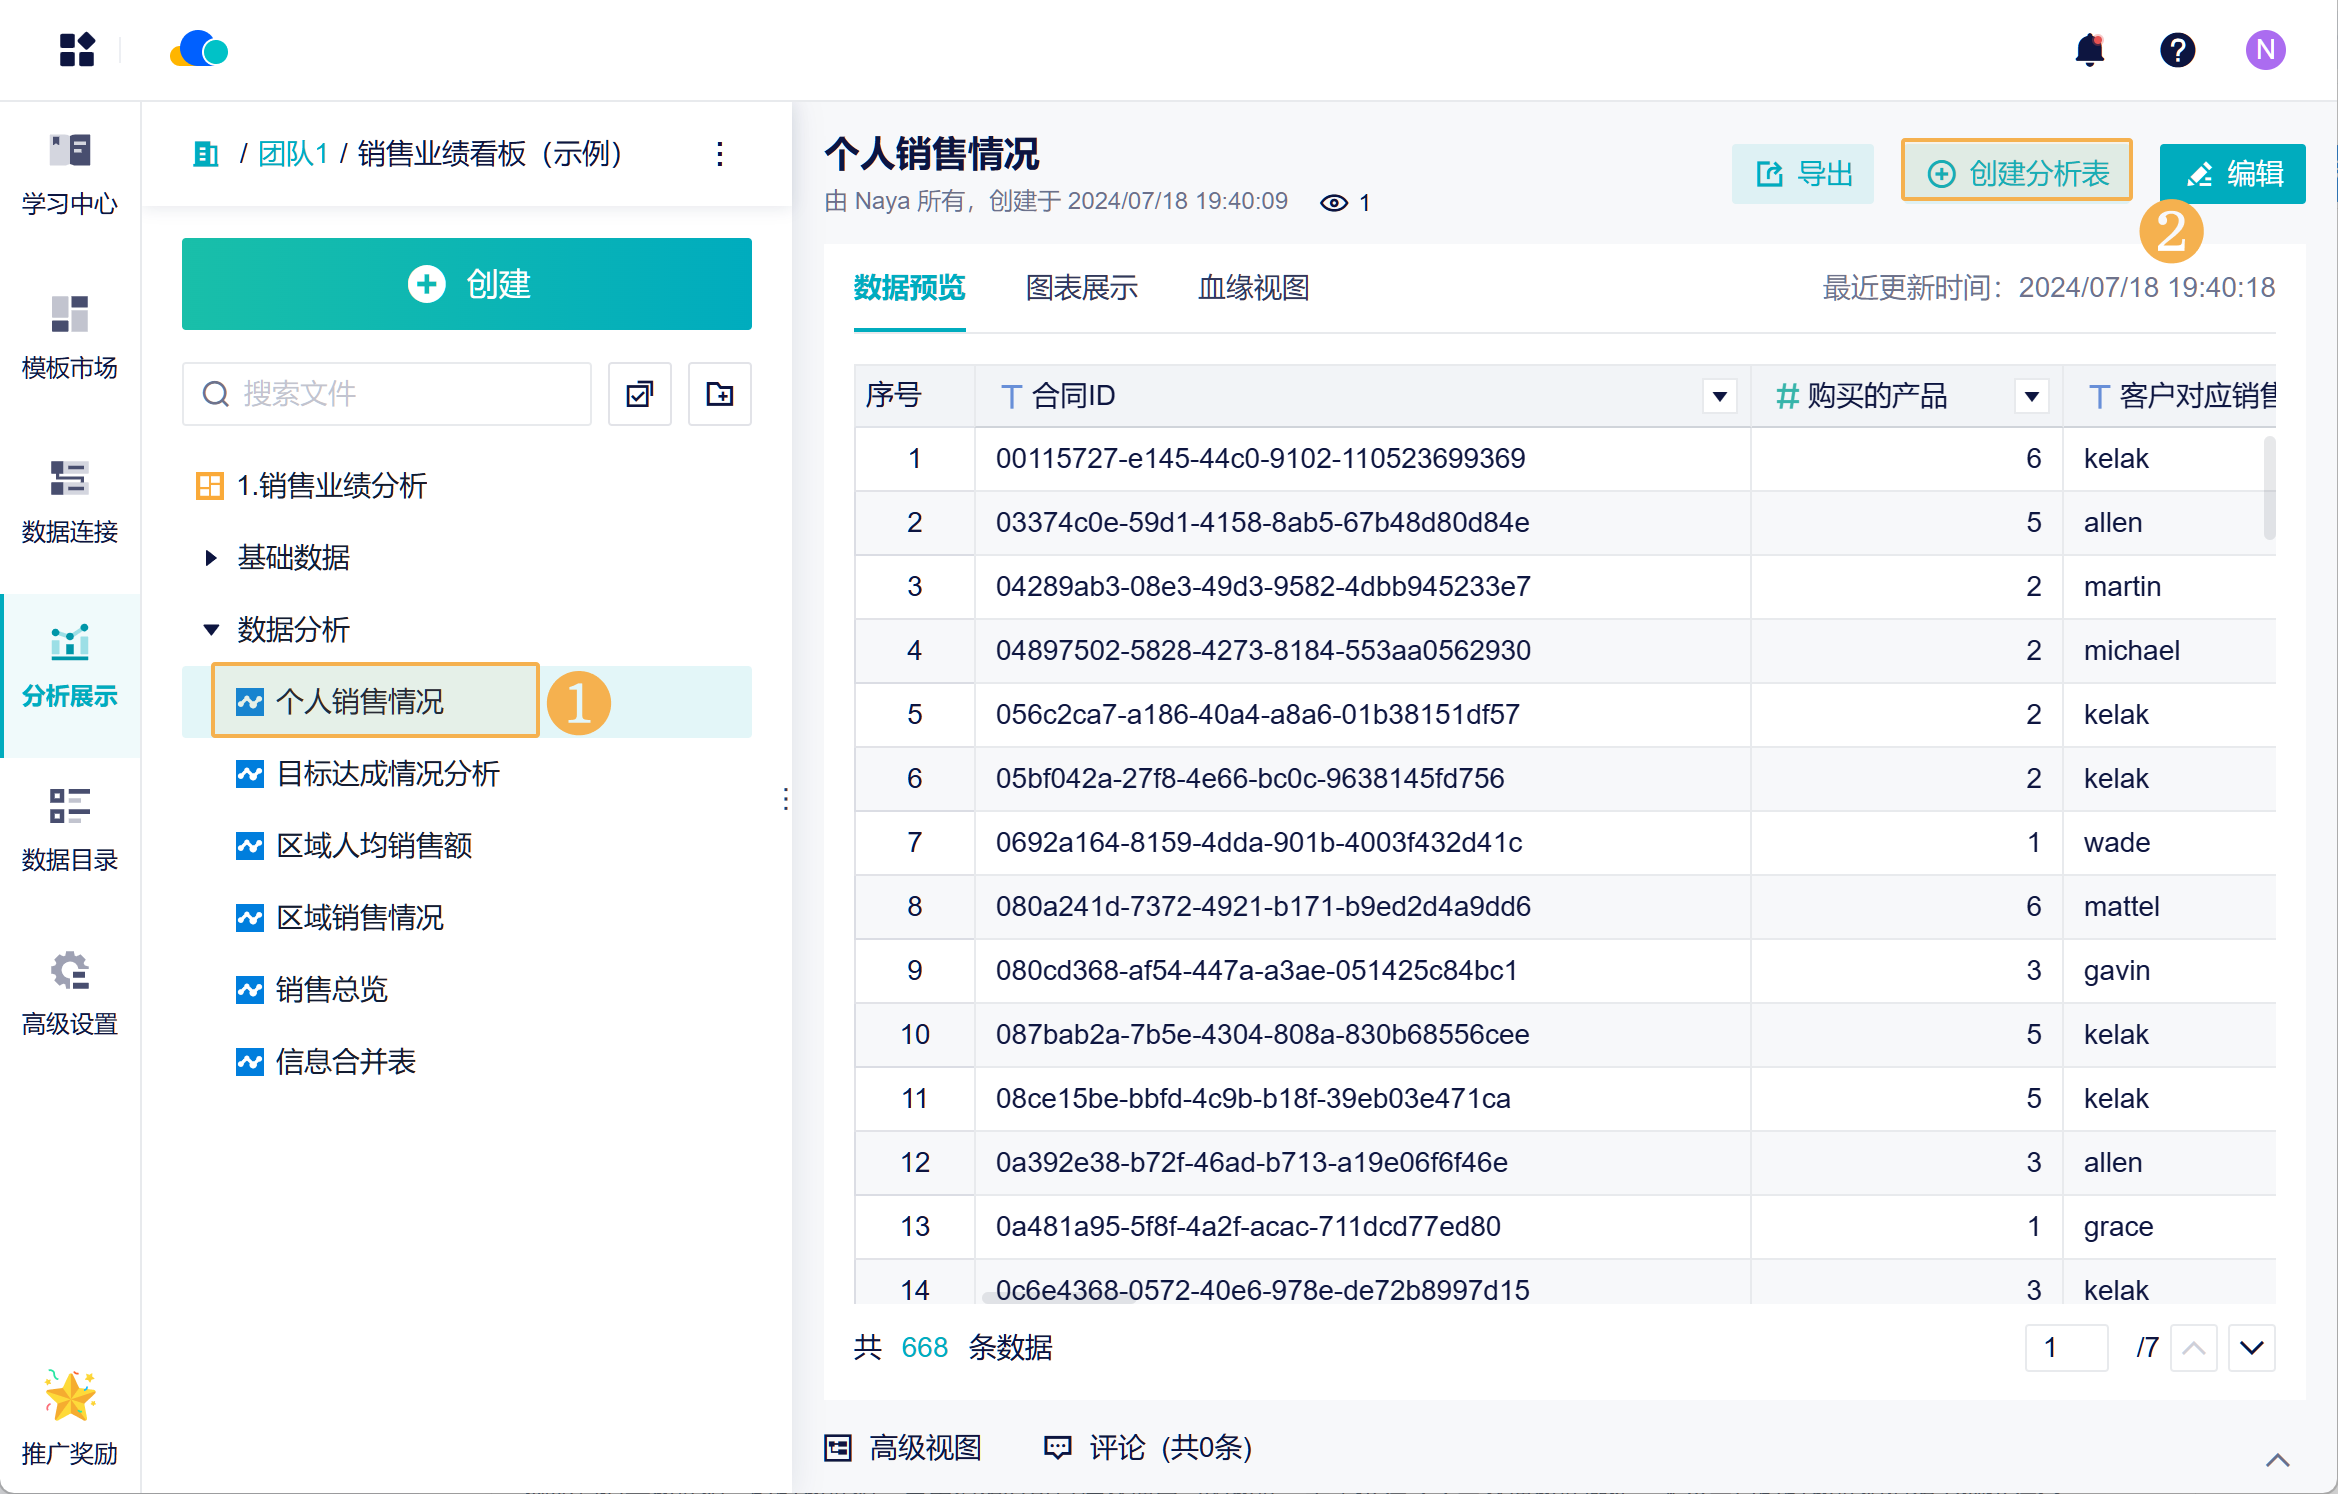Open the app grid launcher icon
This screenshot has width=2338, height=1494.
pos(77,50)
